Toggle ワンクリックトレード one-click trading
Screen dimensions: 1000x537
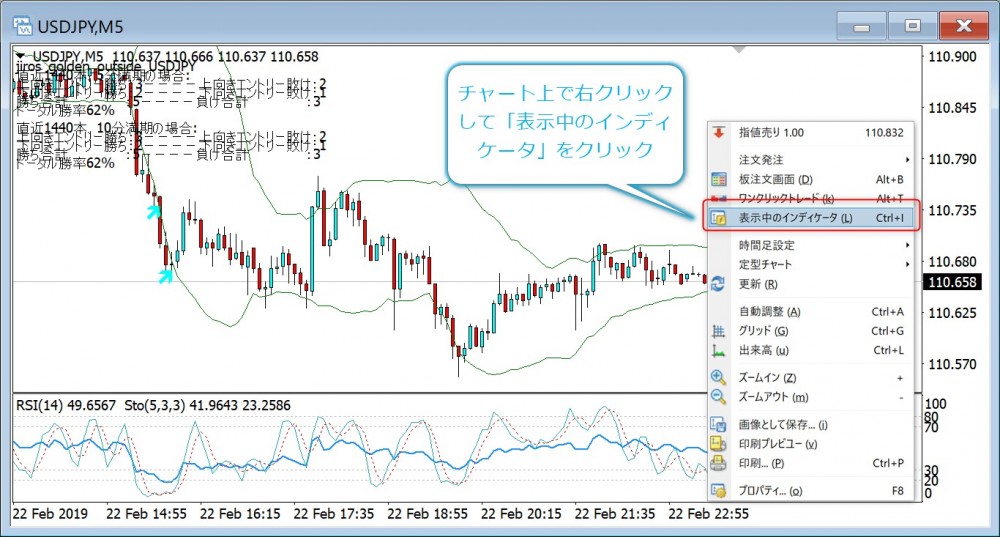(x=785, y=198)
